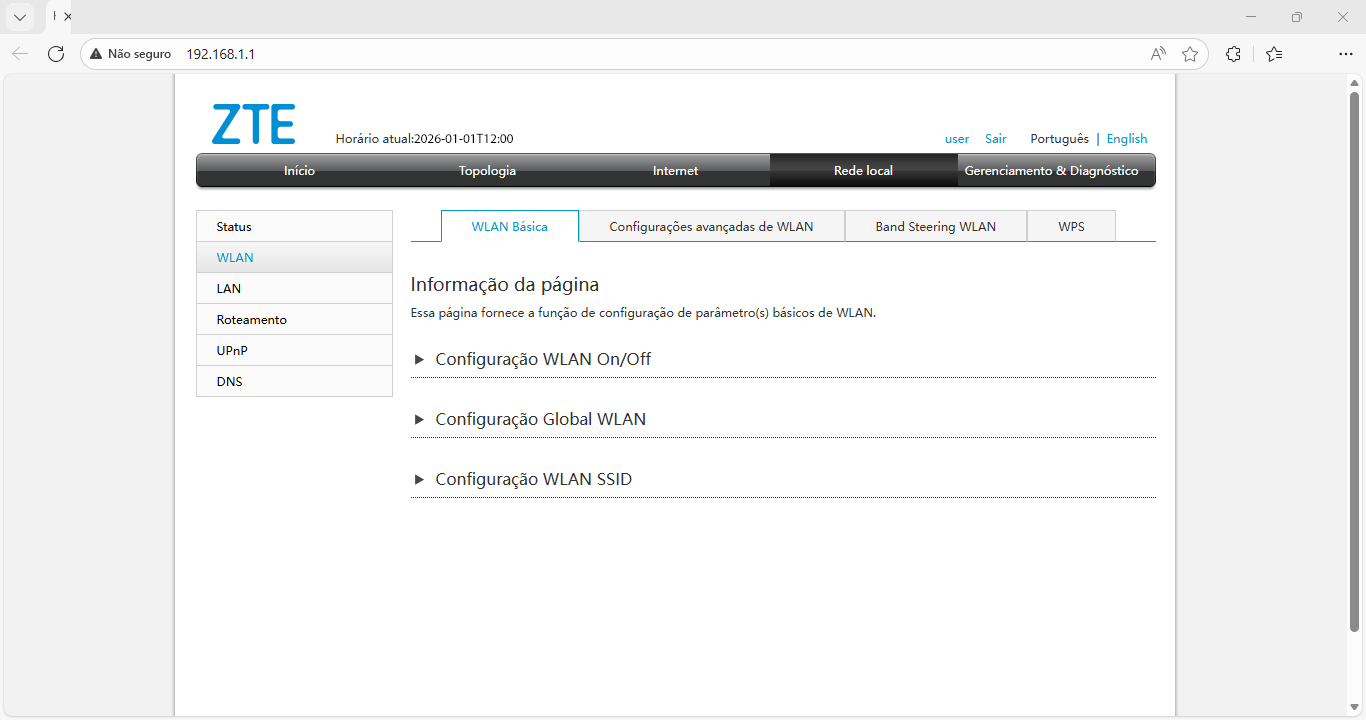
Task: Reload the page with the refresh icon
Action: (56, 54)
